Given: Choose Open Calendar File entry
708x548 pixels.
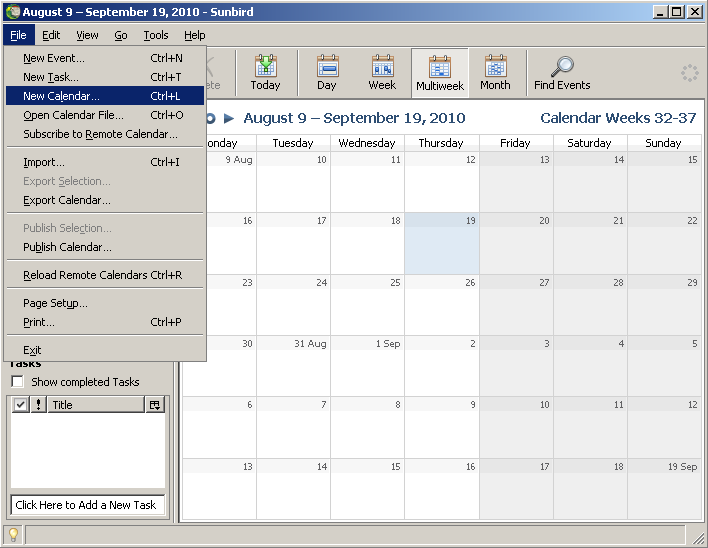Looking at the screenshot, I should (105, 115).
